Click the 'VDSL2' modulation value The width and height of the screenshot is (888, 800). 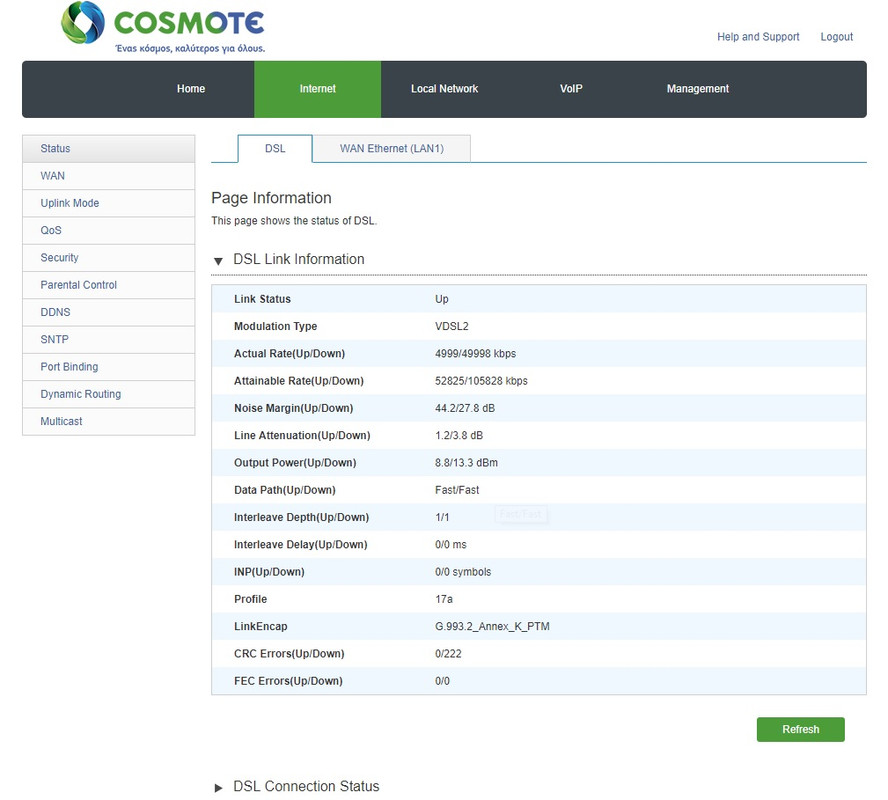point(452,326)
